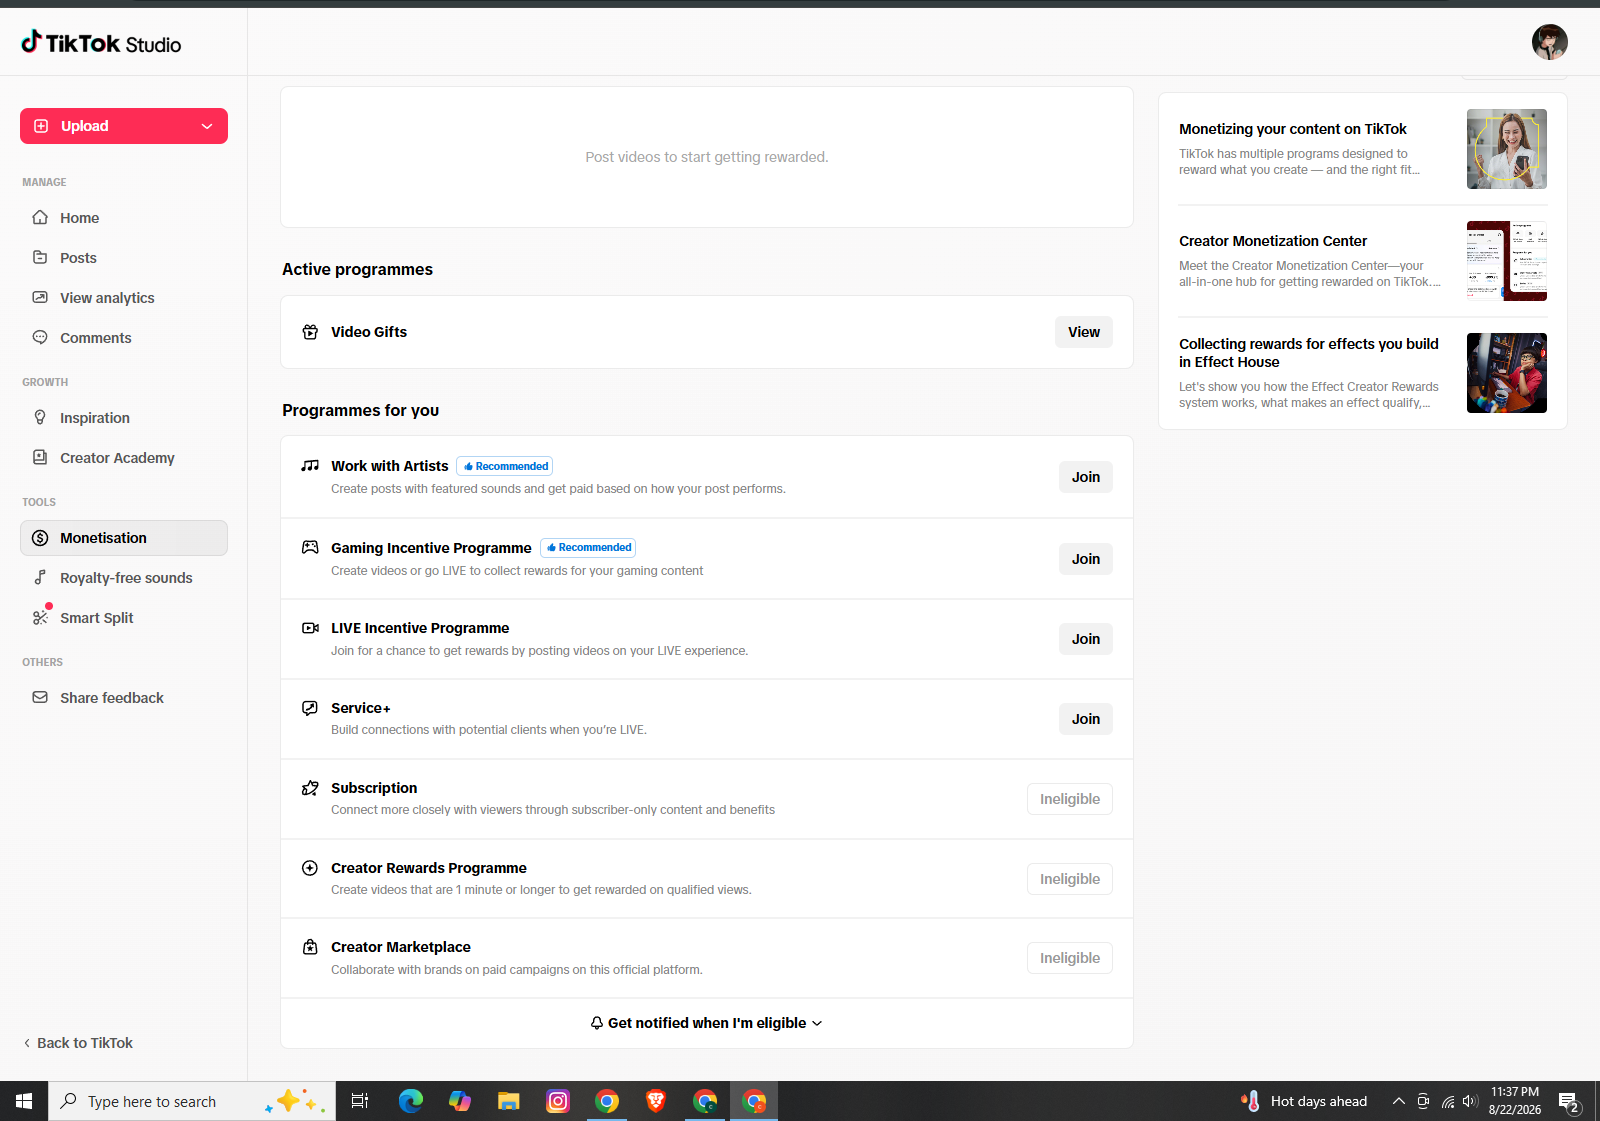
Task: Click the Creator Monetization Center thumbnail
Action: (x=1507, y=261)
